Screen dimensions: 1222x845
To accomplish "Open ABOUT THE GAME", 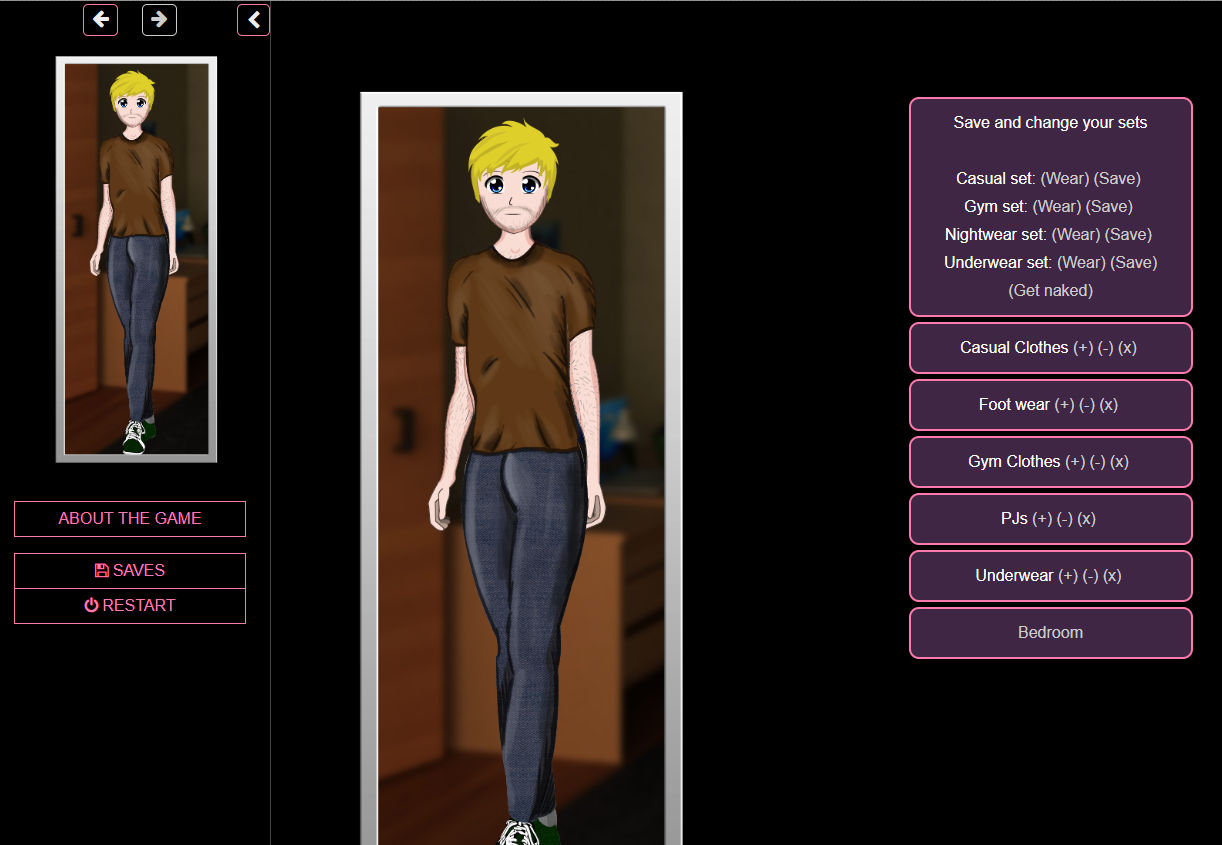I will [130, 519].
